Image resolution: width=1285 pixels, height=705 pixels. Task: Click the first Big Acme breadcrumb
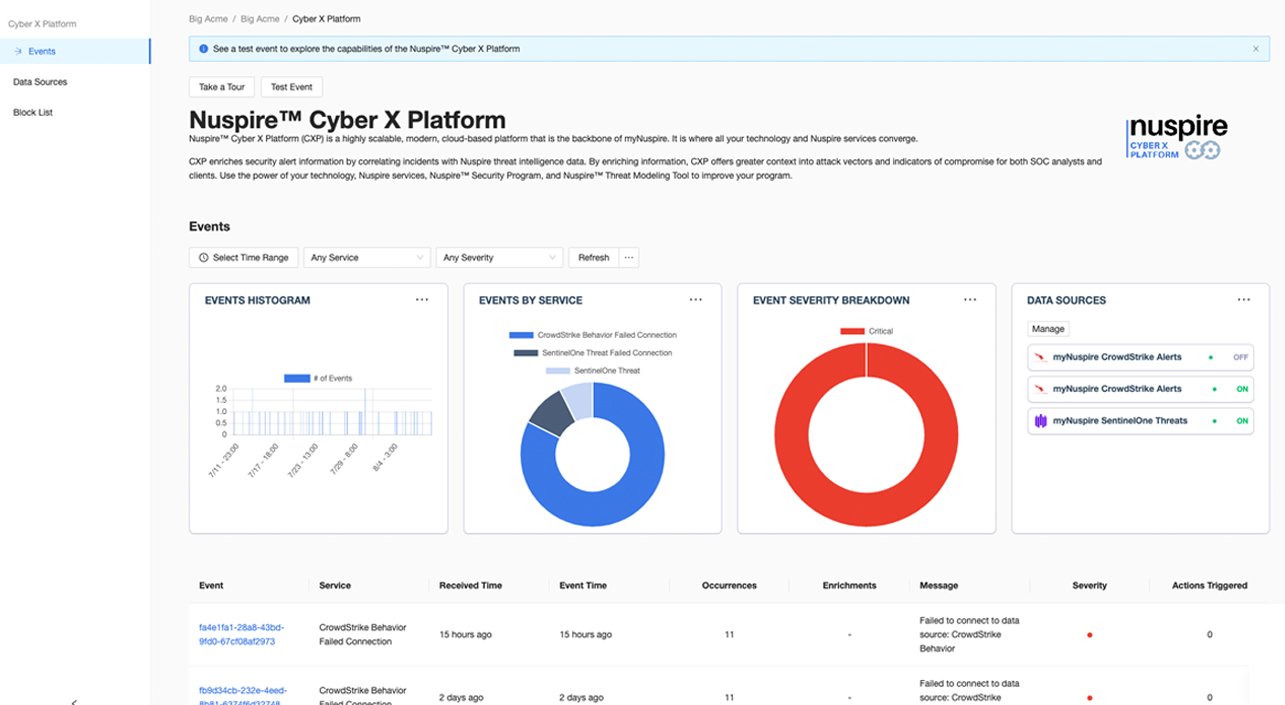[206, 19]
